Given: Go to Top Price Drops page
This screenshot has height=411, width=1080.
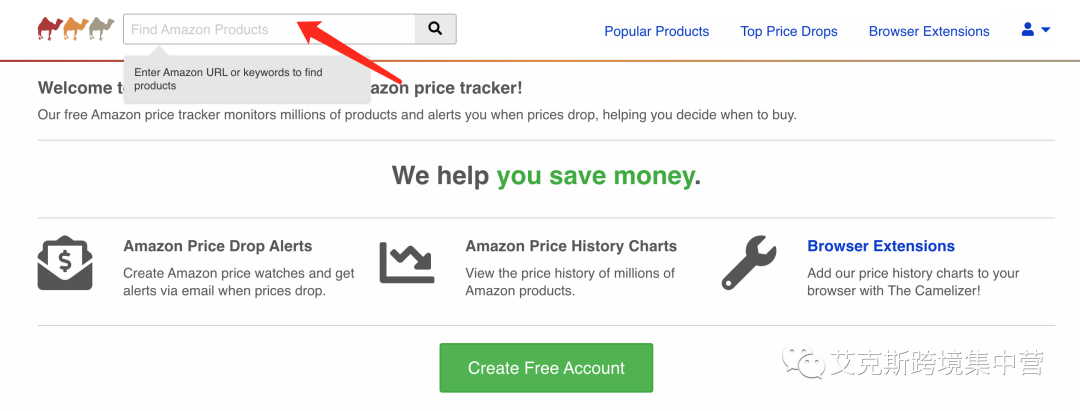Looking at the screenshot, I should tap(789, 31).
